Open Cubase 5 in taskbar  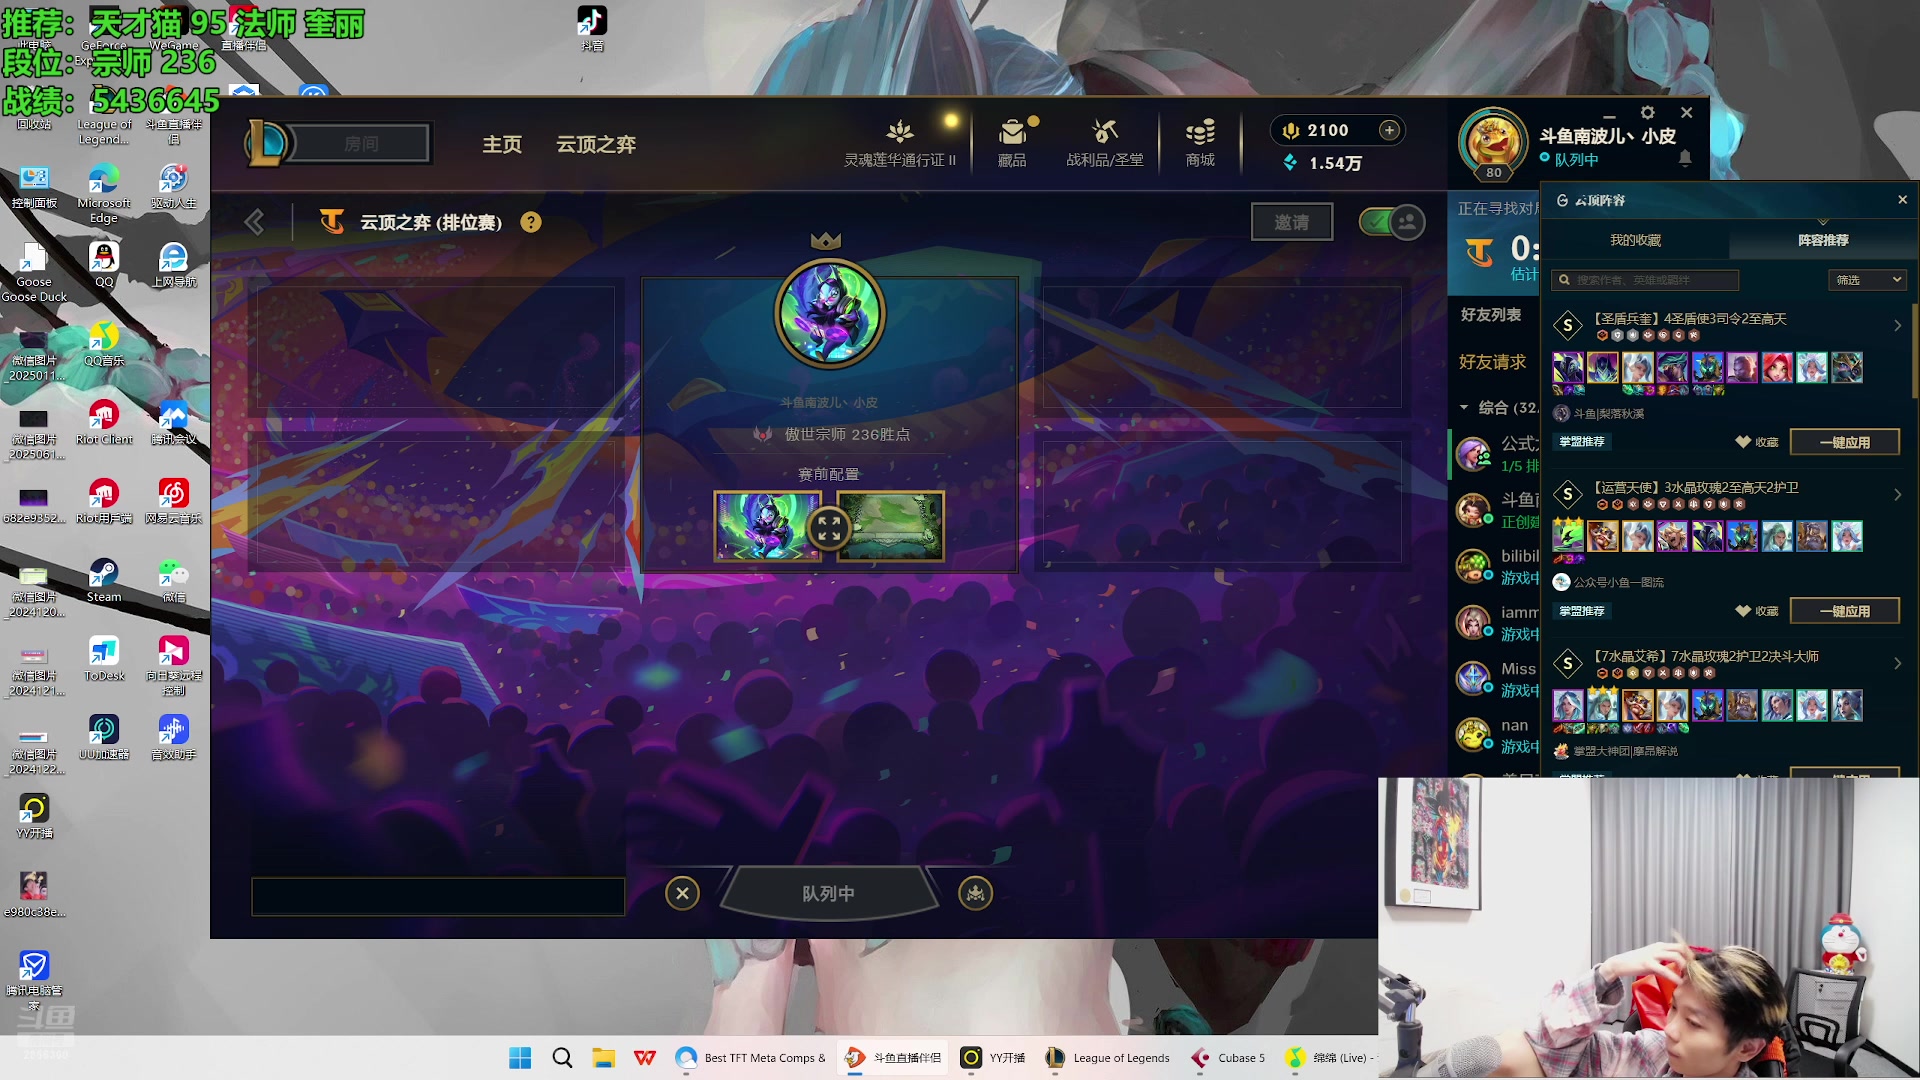[x=1228, y=1058]
